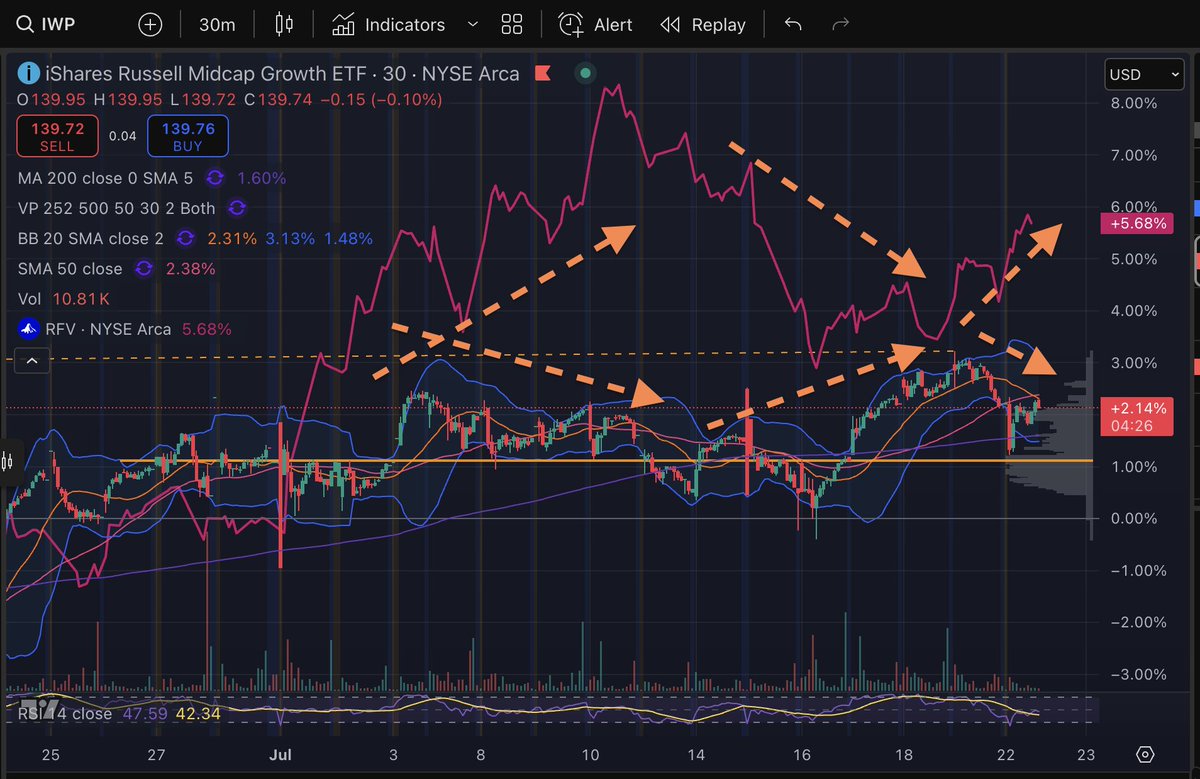Change the 30m time interval
Image resolution: width=1200 pixels, height=779 pixels.
[217, 24]
